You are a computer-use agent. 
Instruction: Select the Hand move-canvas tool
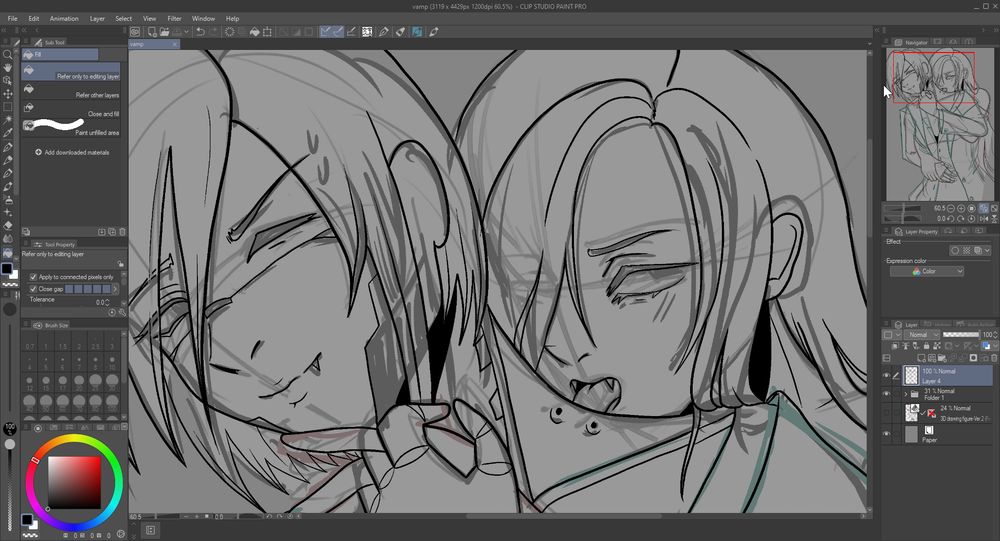[8, 67]
